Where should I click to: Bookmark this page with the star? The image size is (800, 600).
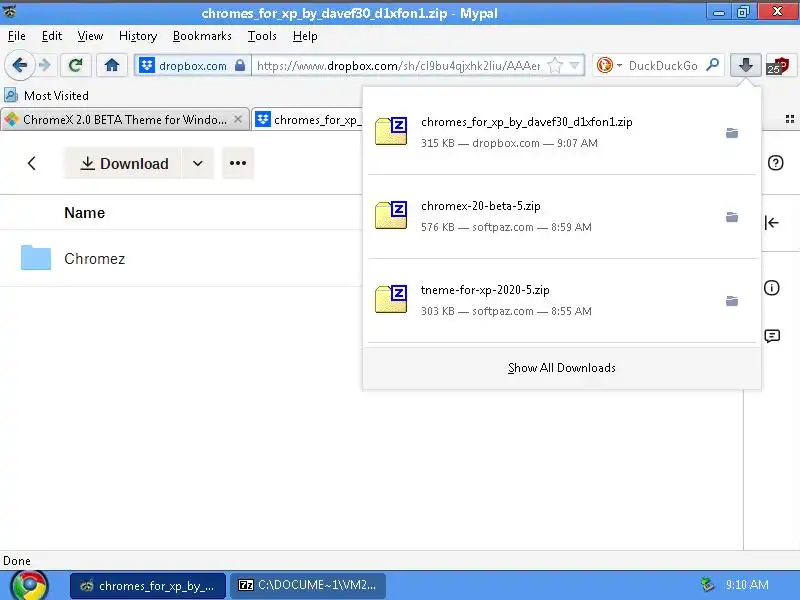pos(555,65)
